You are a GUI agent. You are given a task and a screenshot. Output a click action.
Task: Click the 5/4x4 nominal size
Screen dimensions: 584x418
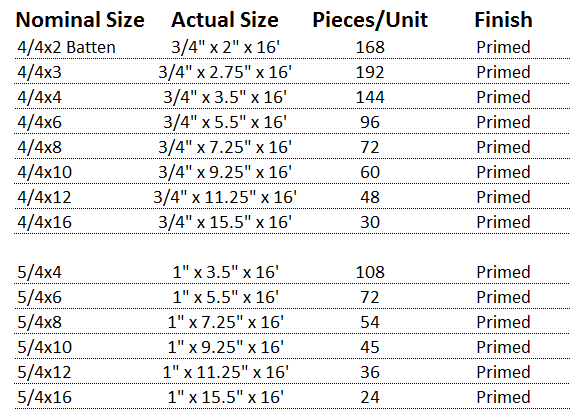click(39, 272)
